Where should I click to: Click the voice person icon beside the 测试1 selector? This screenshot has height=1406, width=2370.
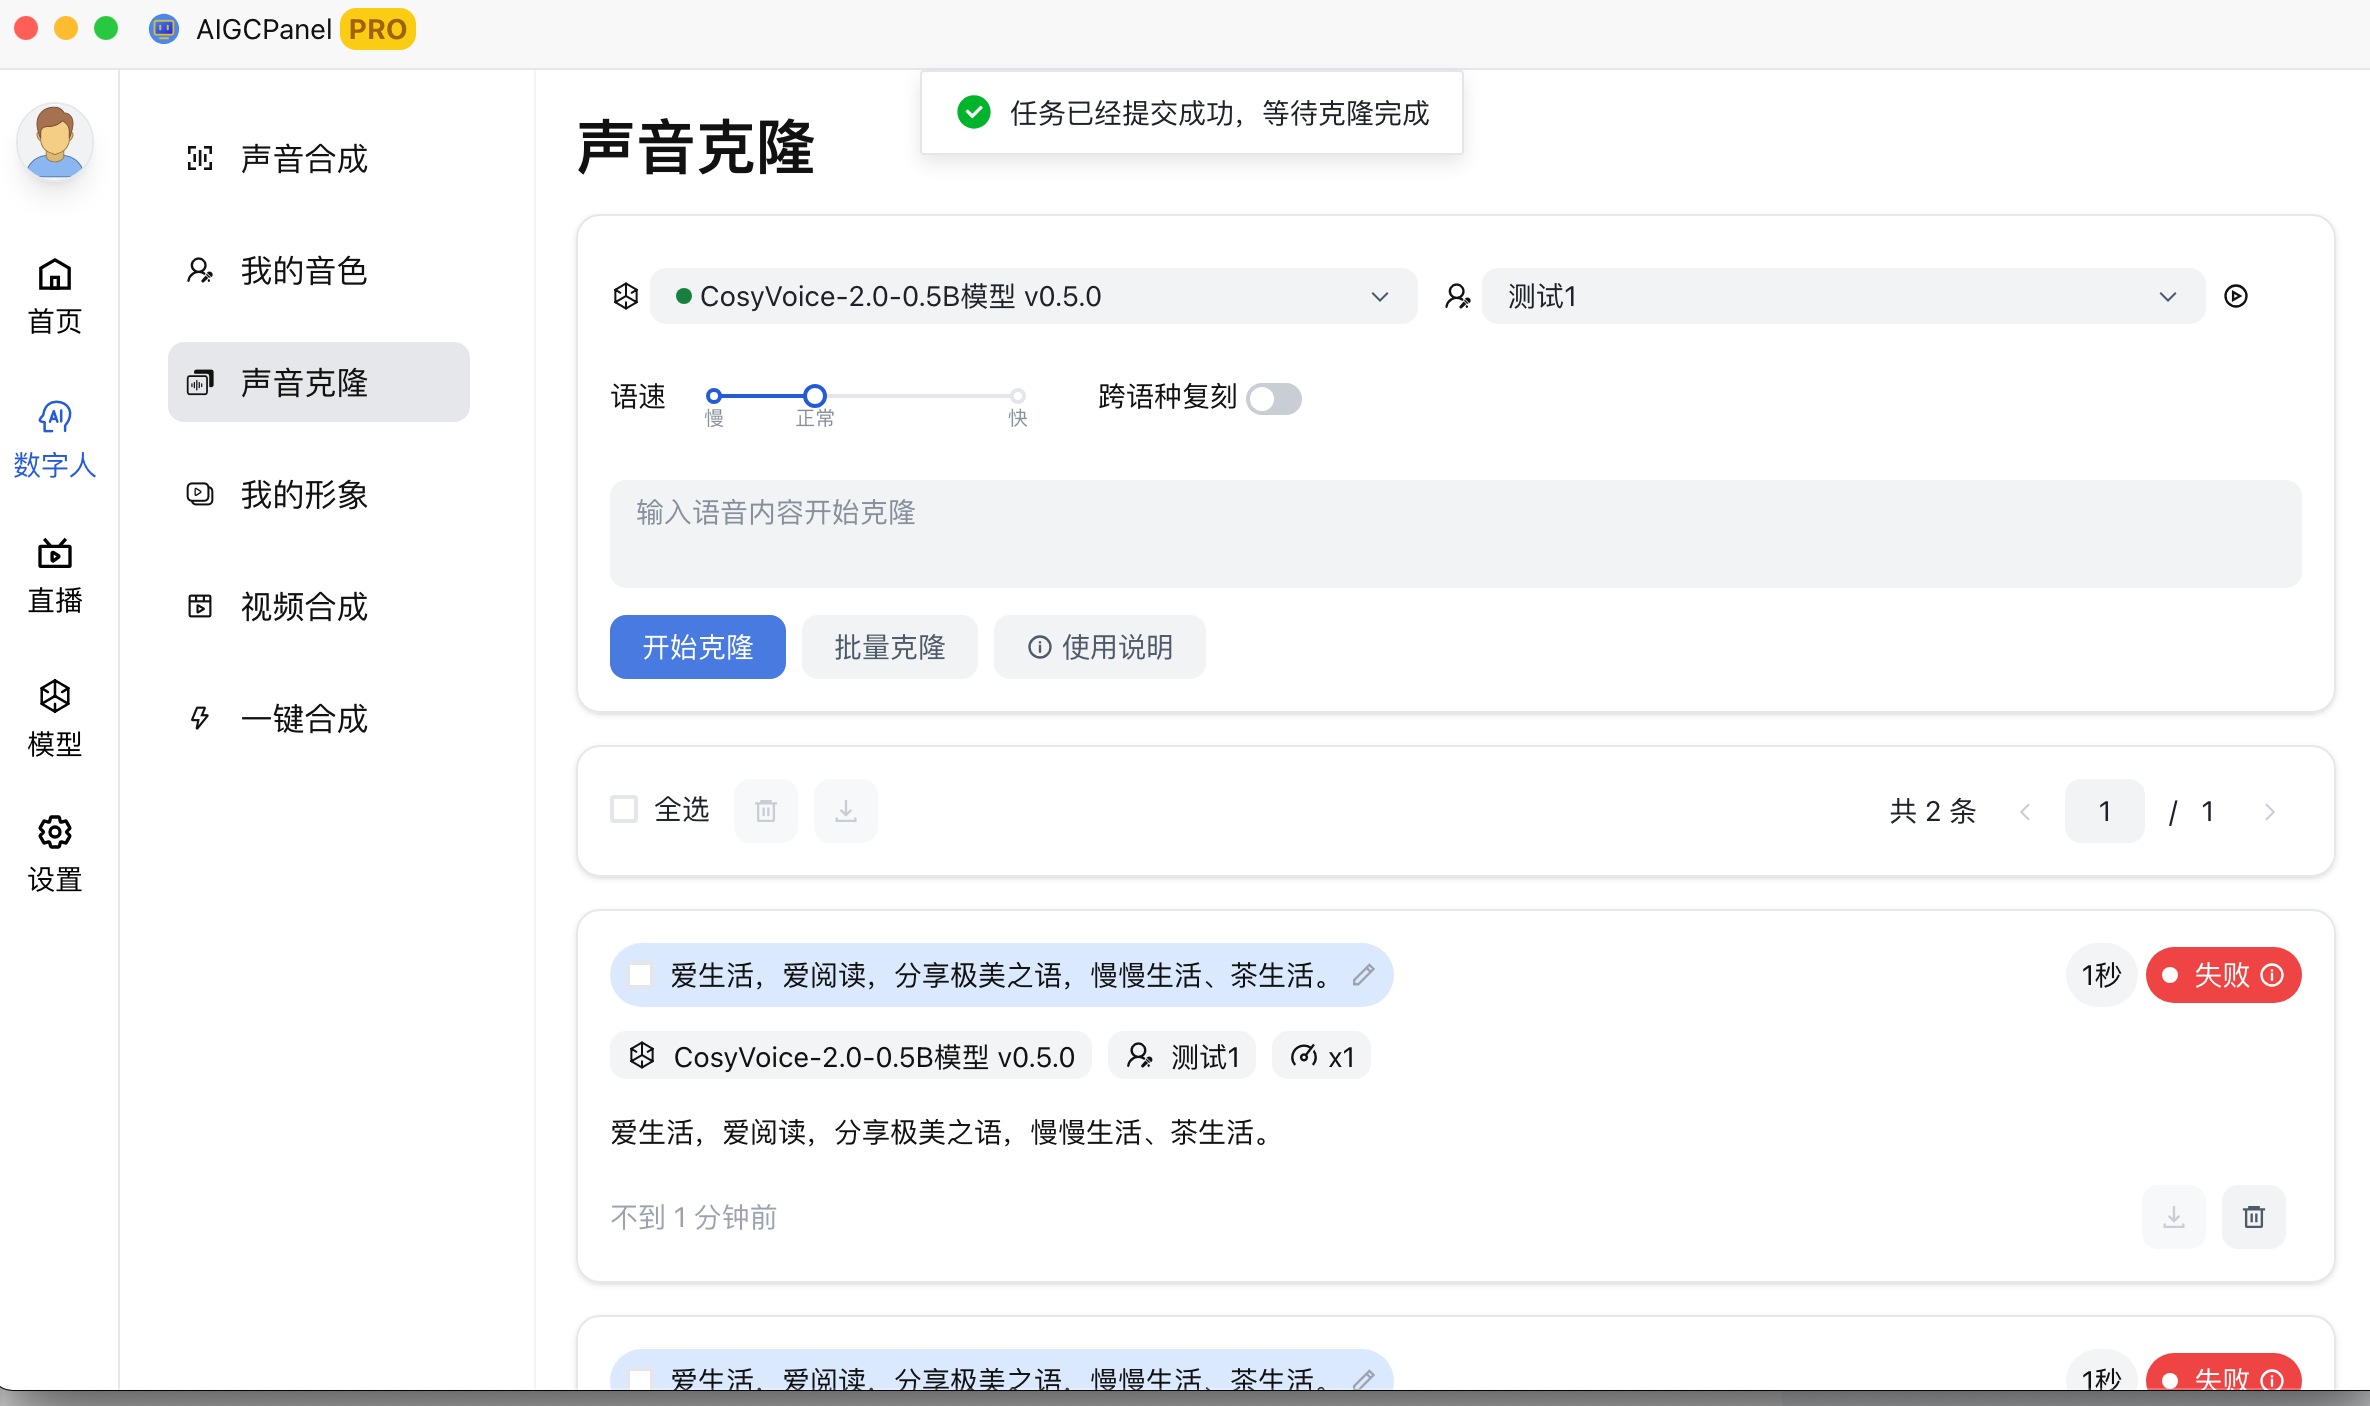pos(1458,296)
